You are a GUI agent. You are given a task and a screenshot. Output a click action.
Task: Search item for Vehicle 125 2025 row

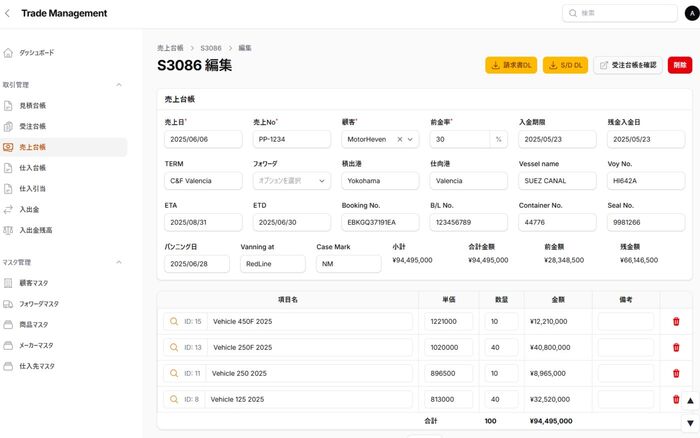point(174,399)
